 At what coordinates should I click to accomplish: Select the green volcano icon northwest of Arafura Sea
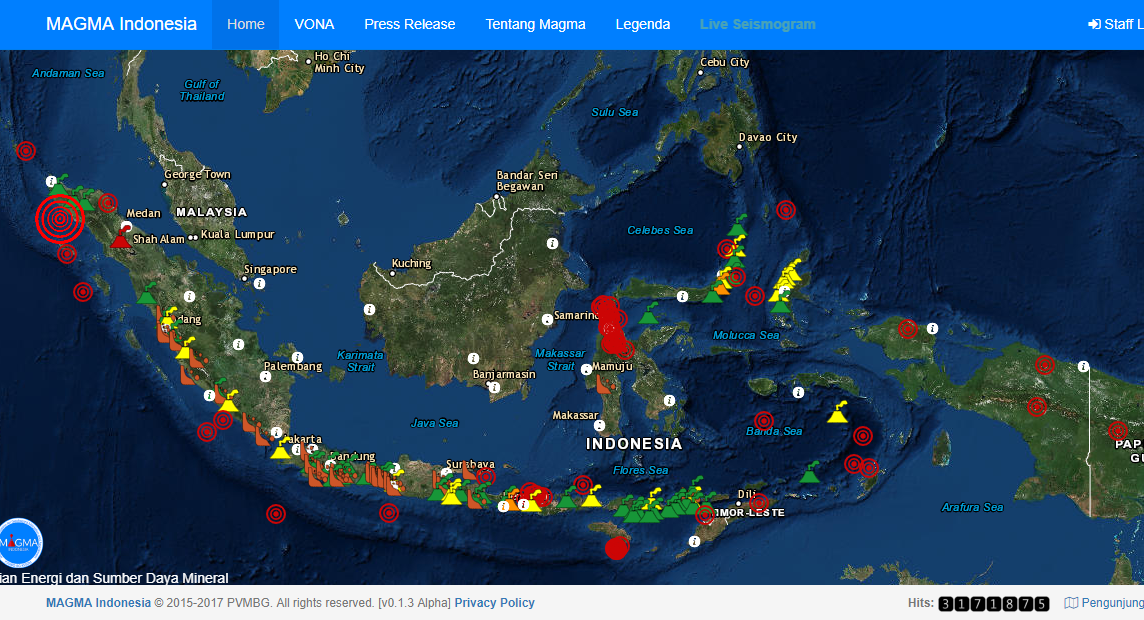pyautogui.click(x=810, y=473)
